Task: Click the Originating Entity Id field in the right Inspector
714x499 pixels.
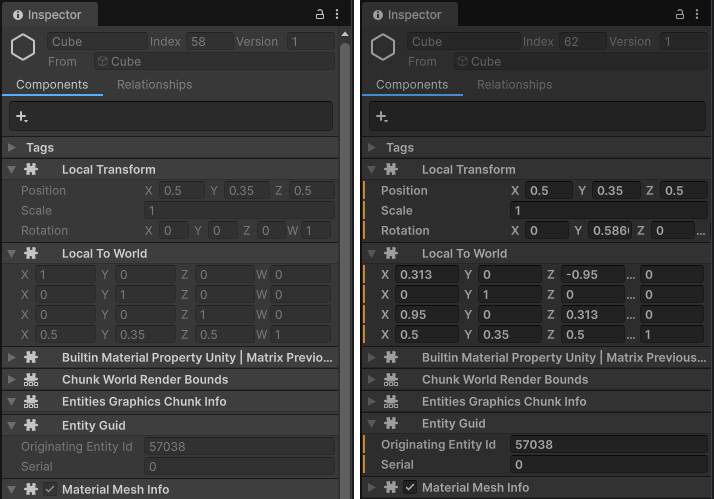Action: pyautogui.click(x=608, y=444)
